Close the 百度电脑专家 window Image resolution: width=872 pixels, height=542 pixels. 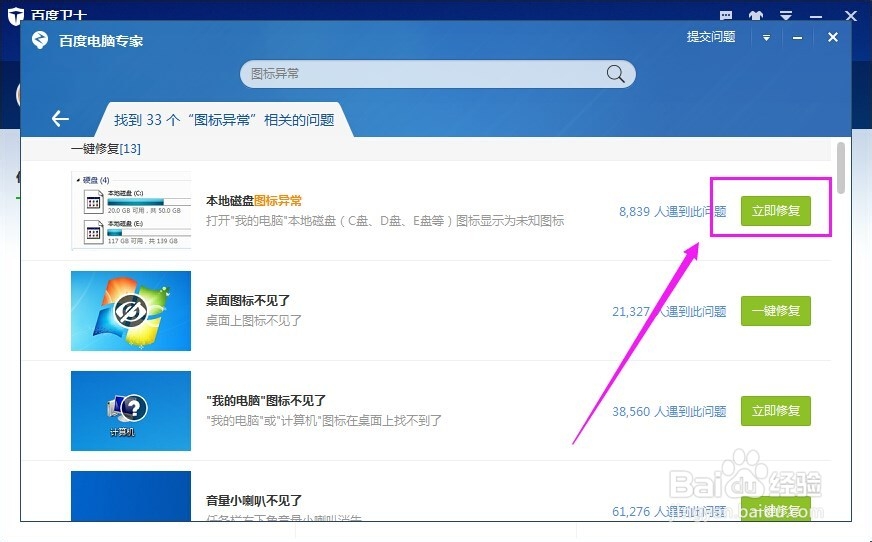[x=833, y=37]
